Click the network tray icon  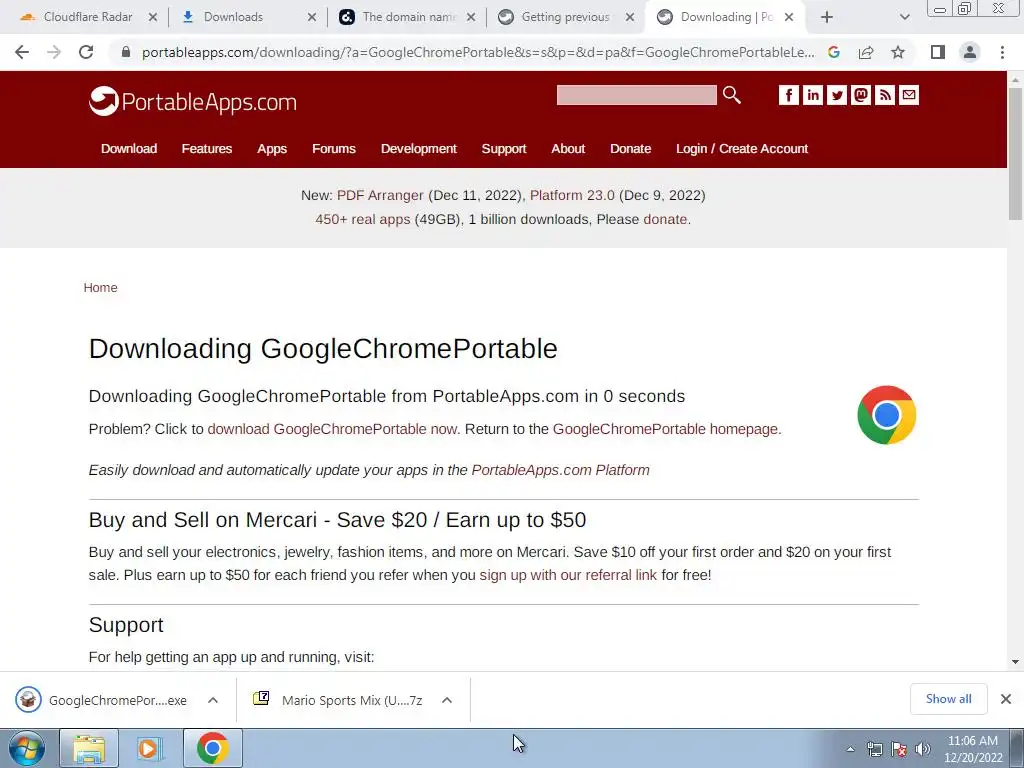click(874, 749)
